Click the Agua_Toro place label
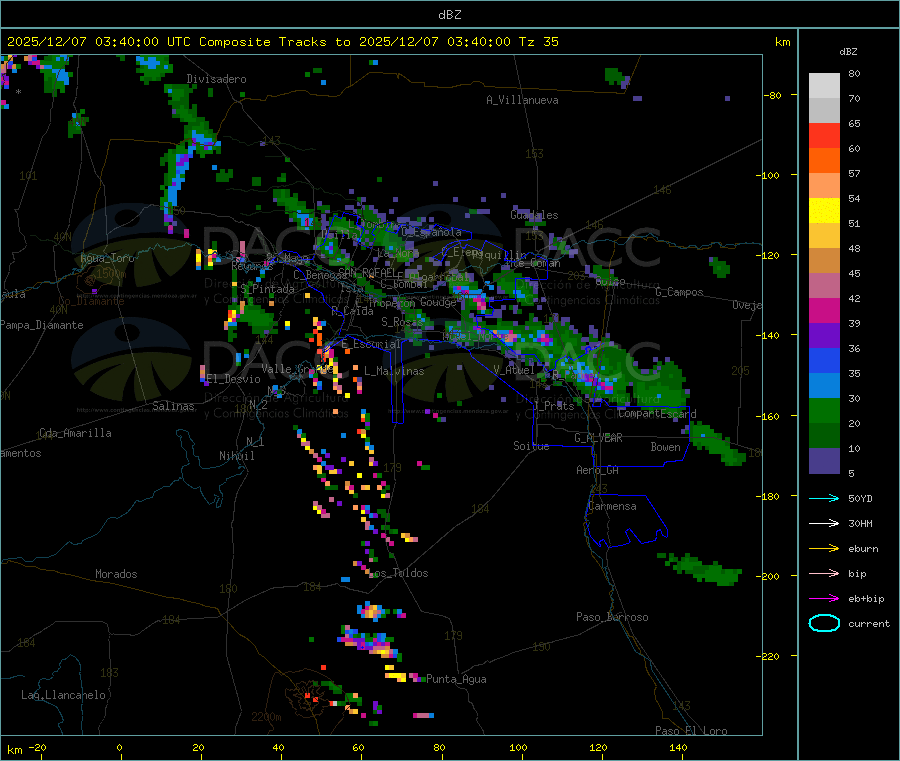The image size is (900, 761). pos(107,258)
